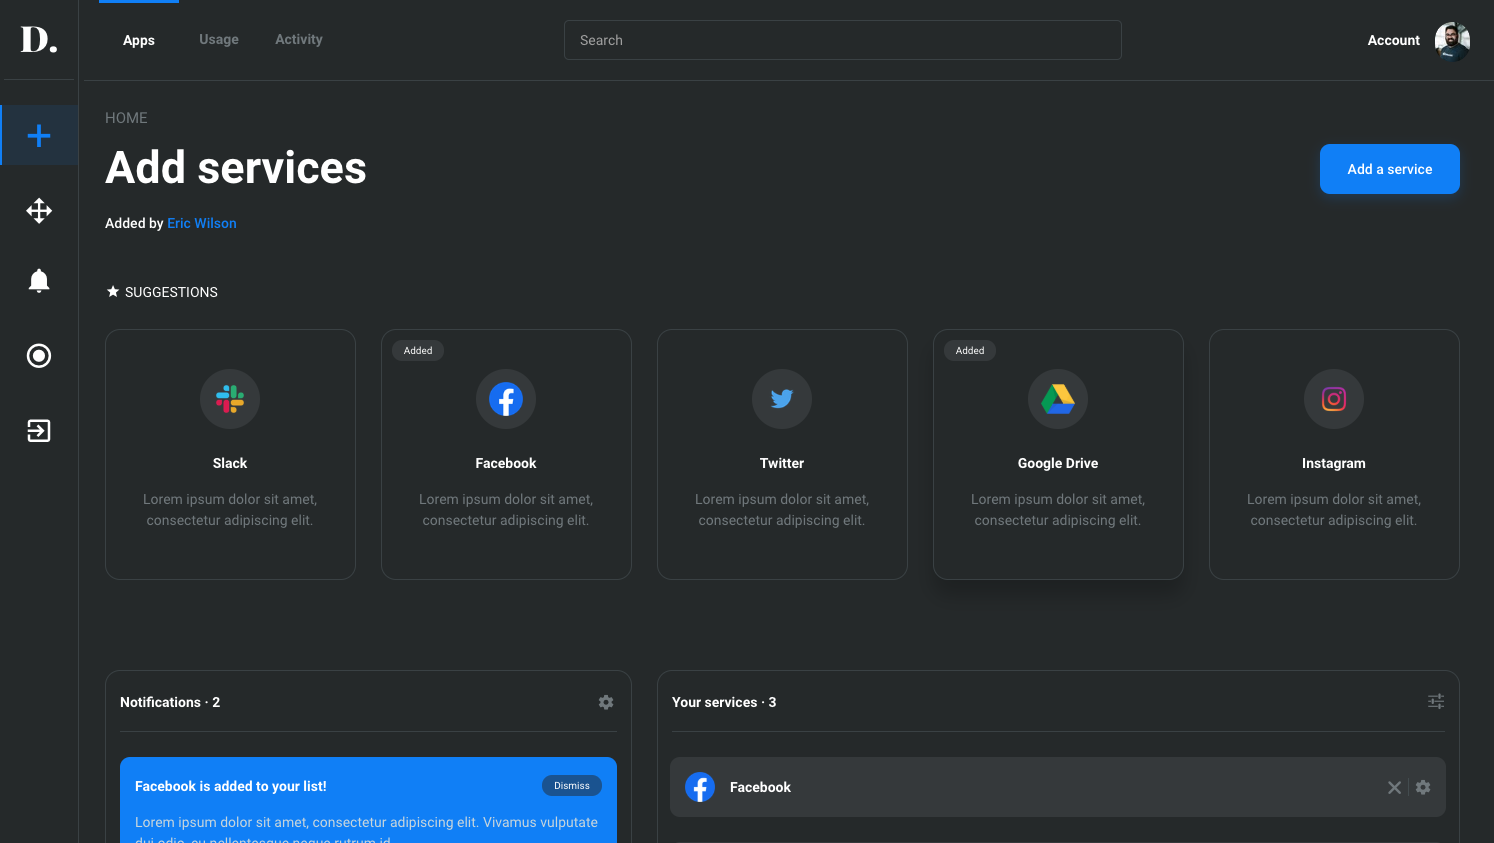Click the Twitter bird icon
This screenshot has height=843, width=1494.
(782, 399)
